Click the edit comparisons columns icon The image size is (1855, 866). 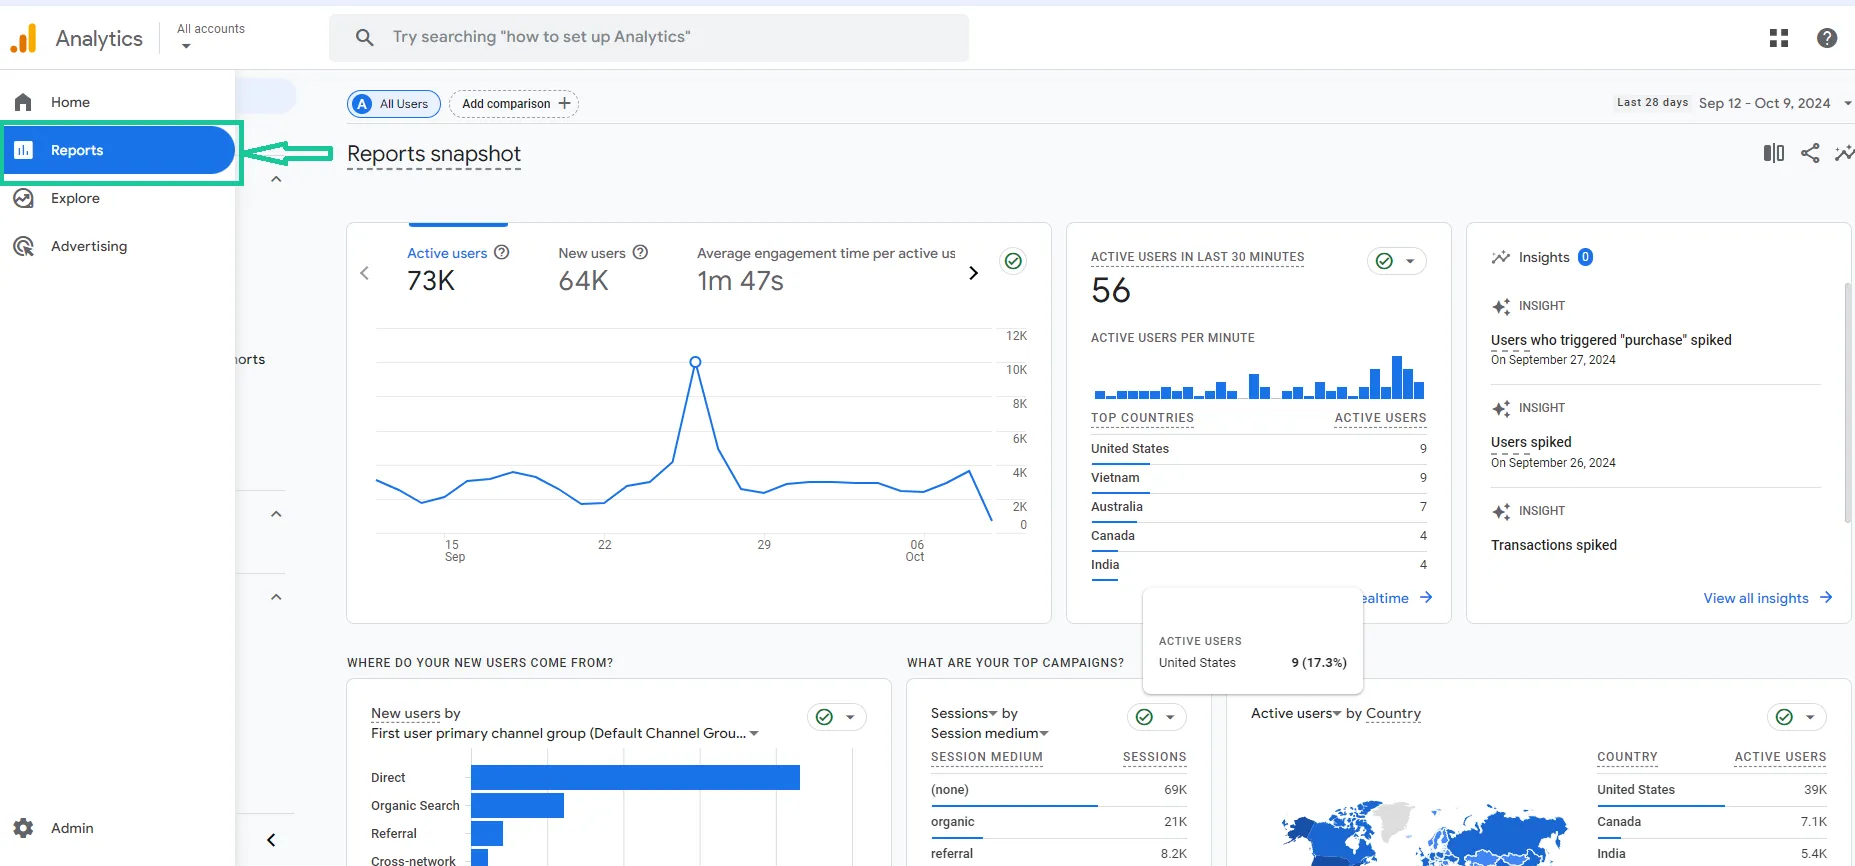pyautogui.click(x=1774, y=153)
